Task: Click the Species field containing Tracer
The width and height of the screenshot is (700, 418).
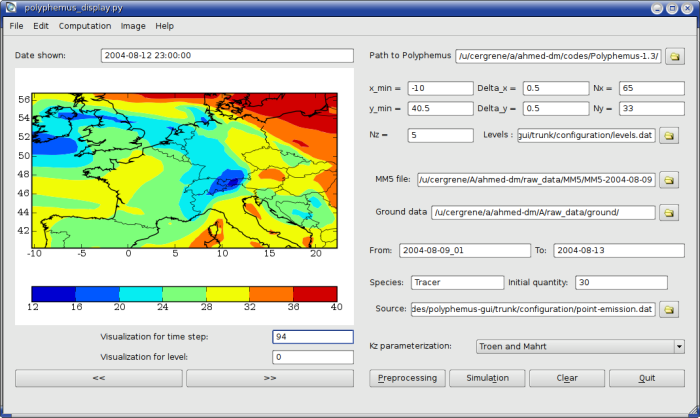Action: click(x=458, y=283)
